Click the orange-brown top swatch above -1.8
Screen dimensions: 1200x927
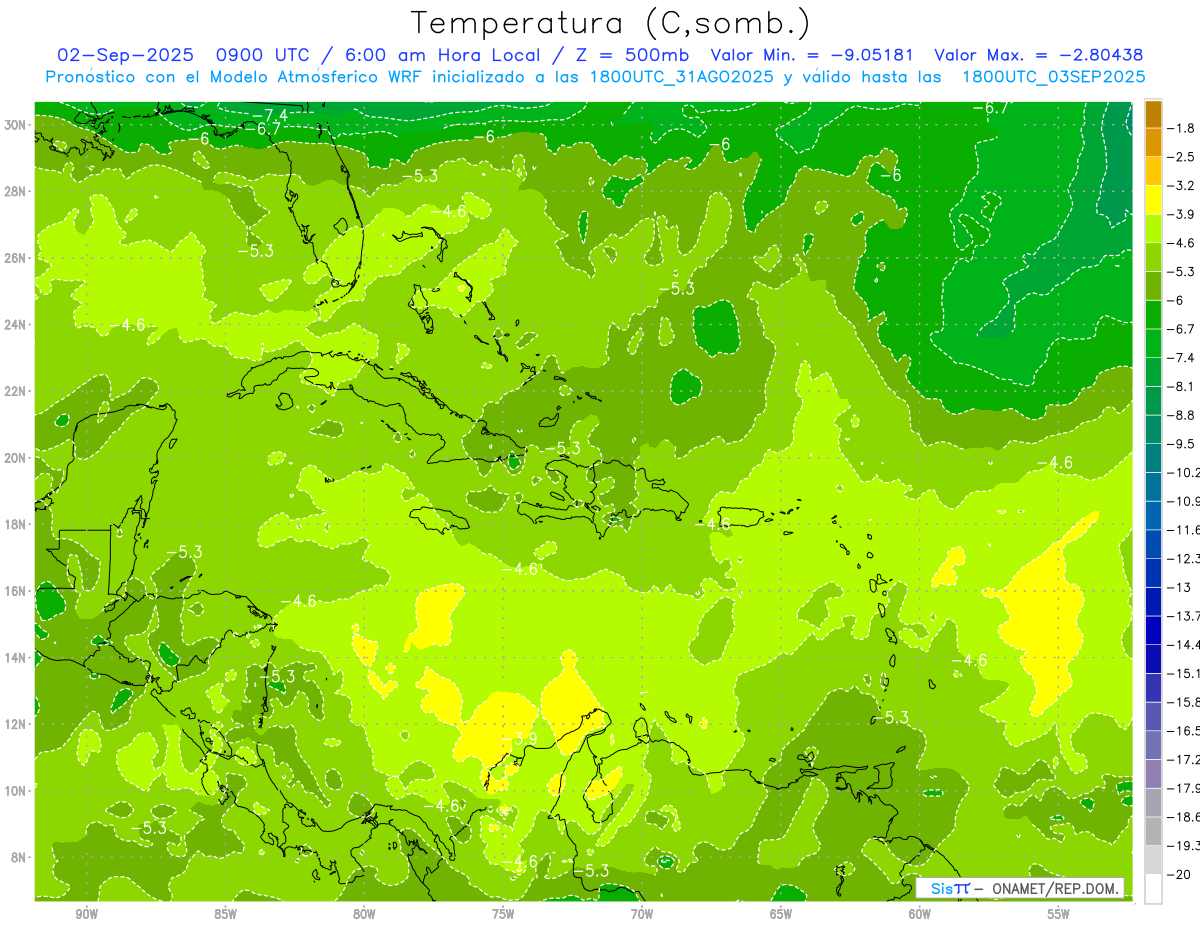(1153, 115)
